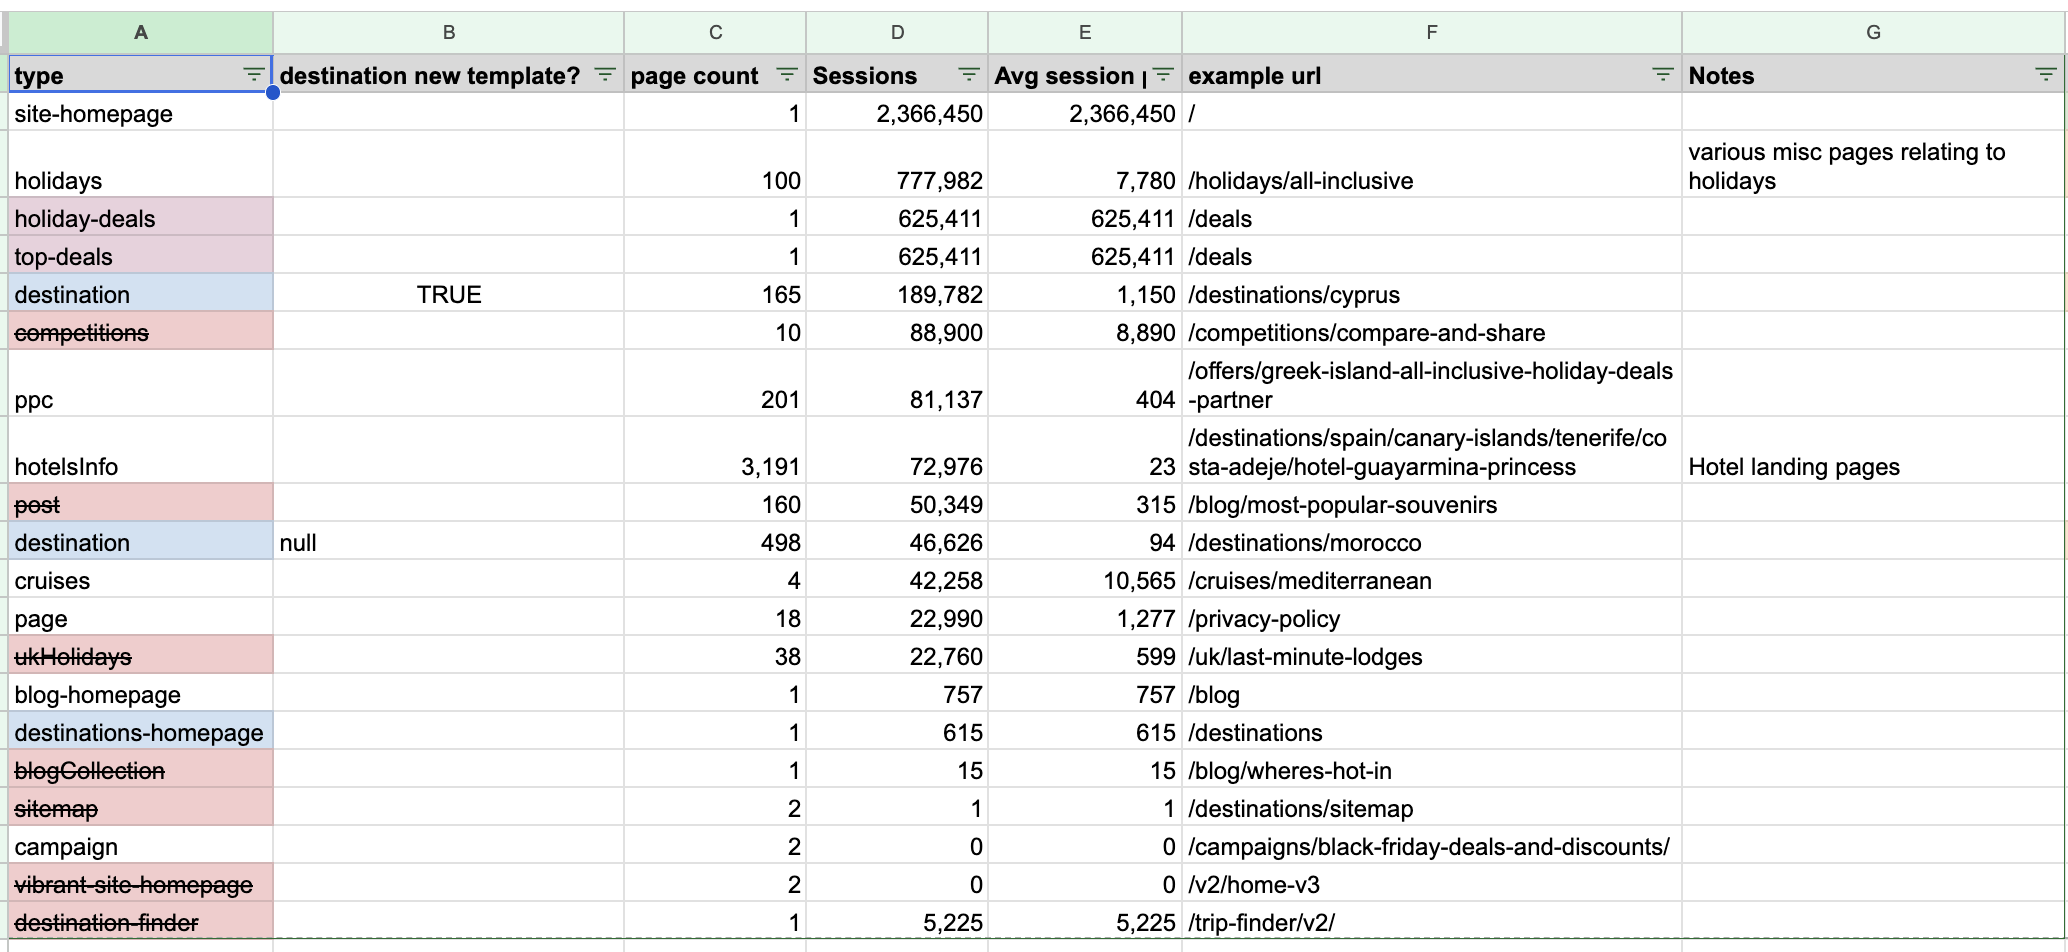Image resolution: width=2068 pixels, height=952 pixels.
Task: Click the '/trip-finder/v2/' url cell
Action: point(1432,922)
